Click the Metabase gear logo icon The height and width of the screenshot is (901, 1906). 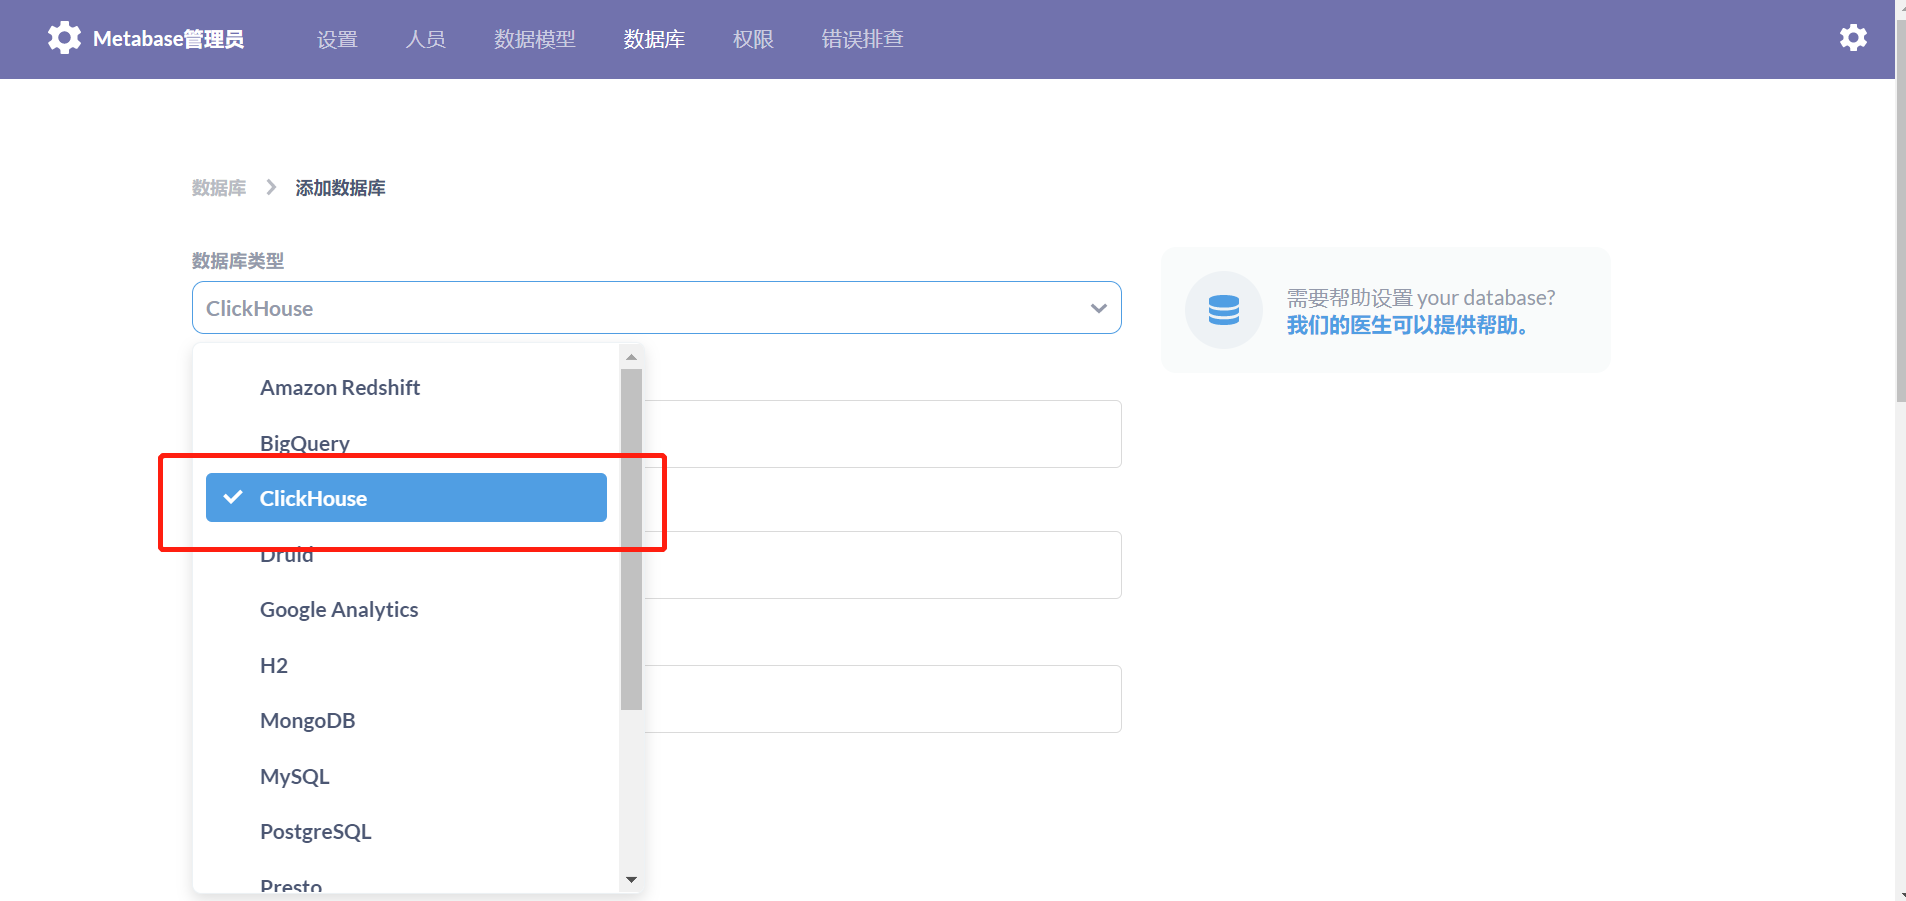(64, 38)
